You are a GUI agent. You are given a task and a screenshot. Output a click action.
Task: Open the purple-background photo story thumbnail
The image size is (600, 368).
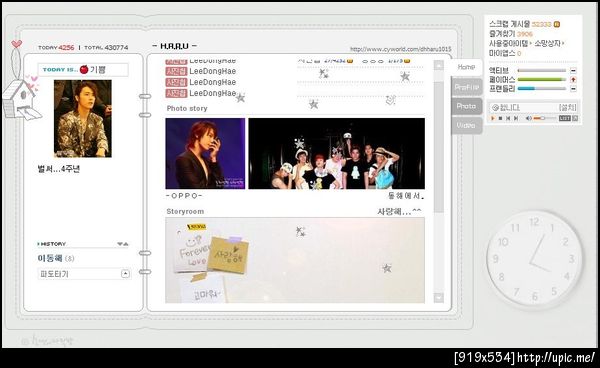205,153
